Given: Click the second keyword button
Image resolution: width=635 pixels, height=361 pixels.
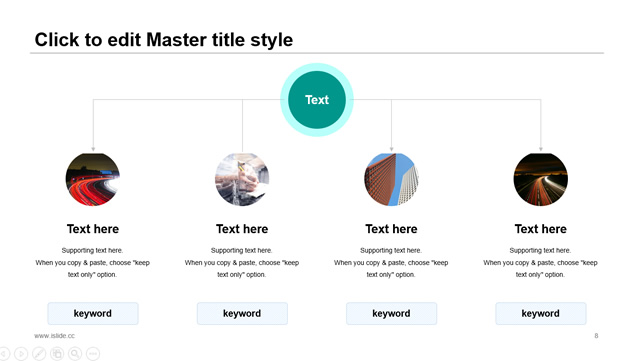Looking at the screenshot, I should (x=242, y=313).
